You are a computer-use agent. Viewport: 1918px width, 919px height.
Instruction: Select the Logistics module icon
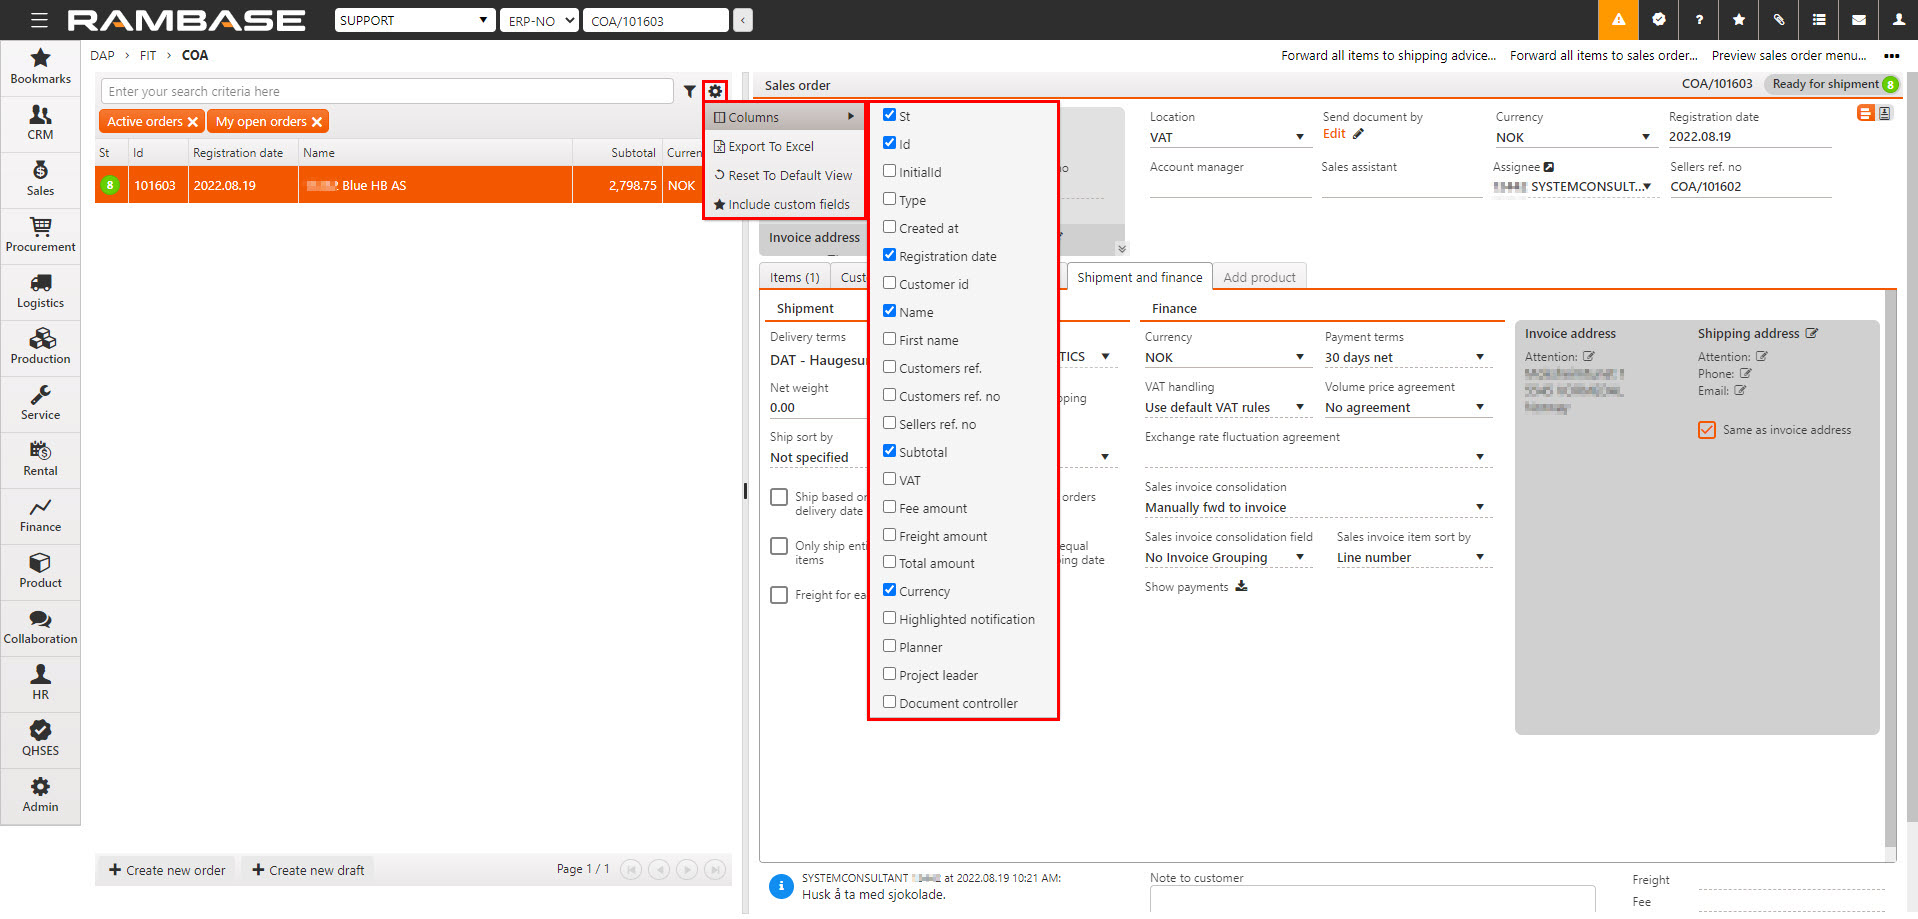[x=40, y=292]
